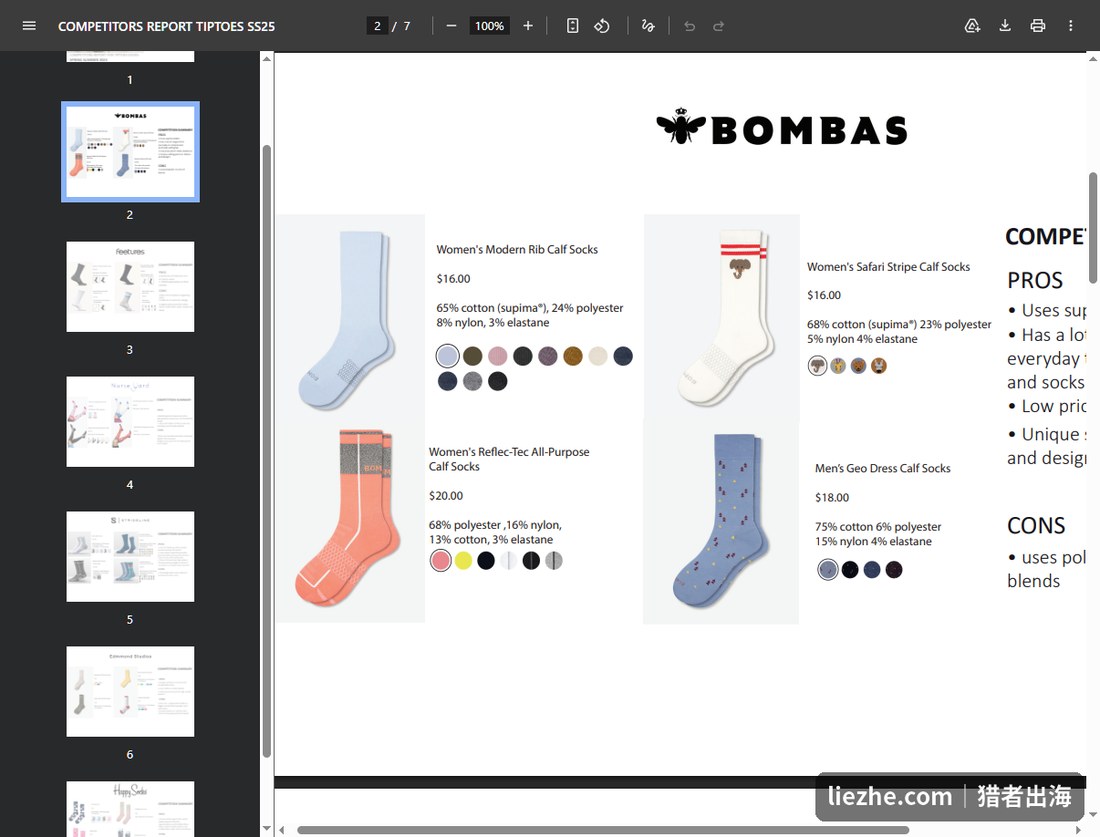
Task: Zoom in with the plus icon
Action: (528, 26)
